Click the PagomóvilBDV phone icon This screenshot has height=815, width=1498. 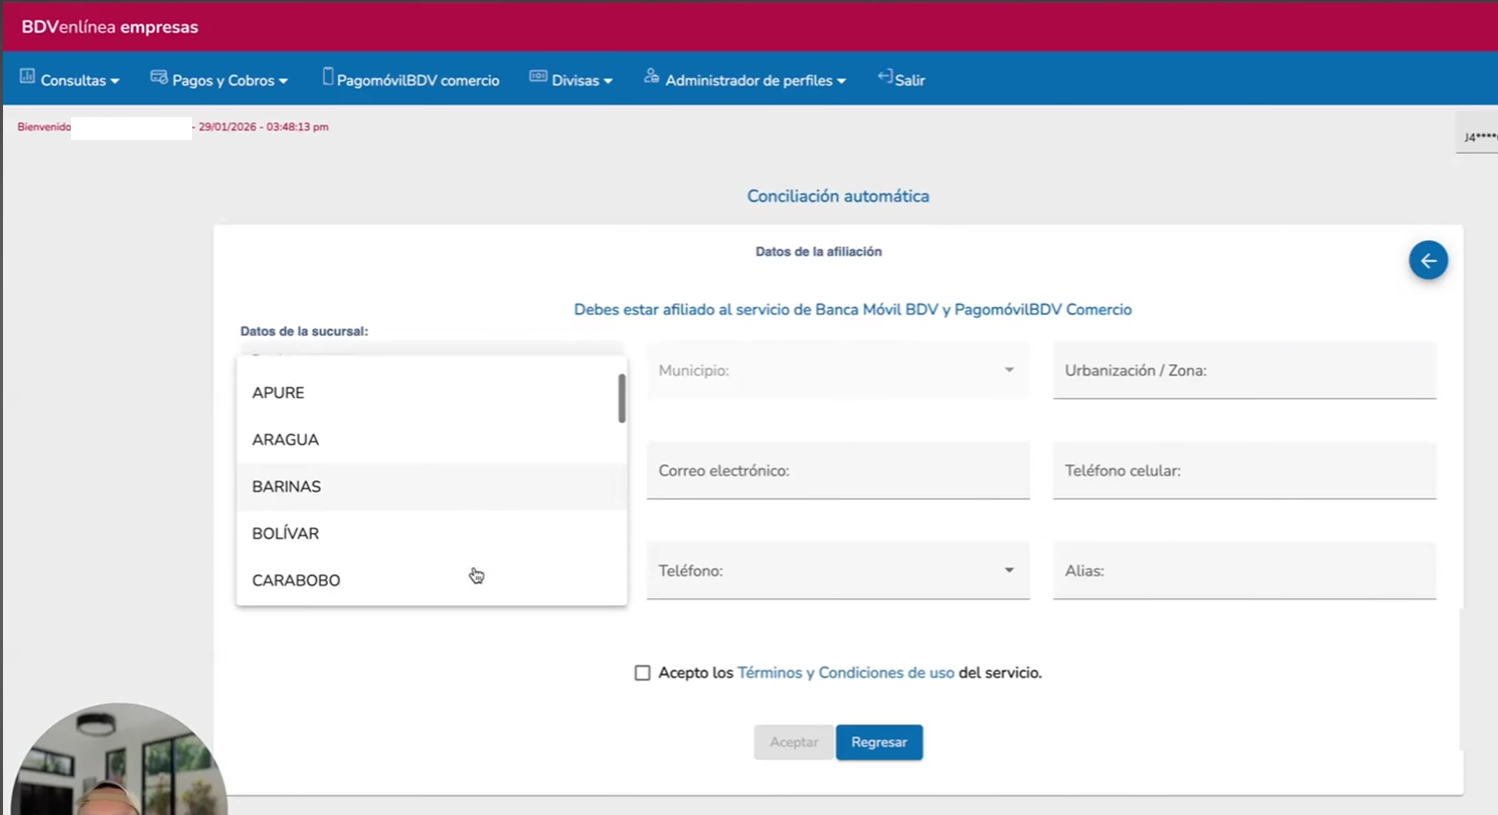click(x=327, y=77)
